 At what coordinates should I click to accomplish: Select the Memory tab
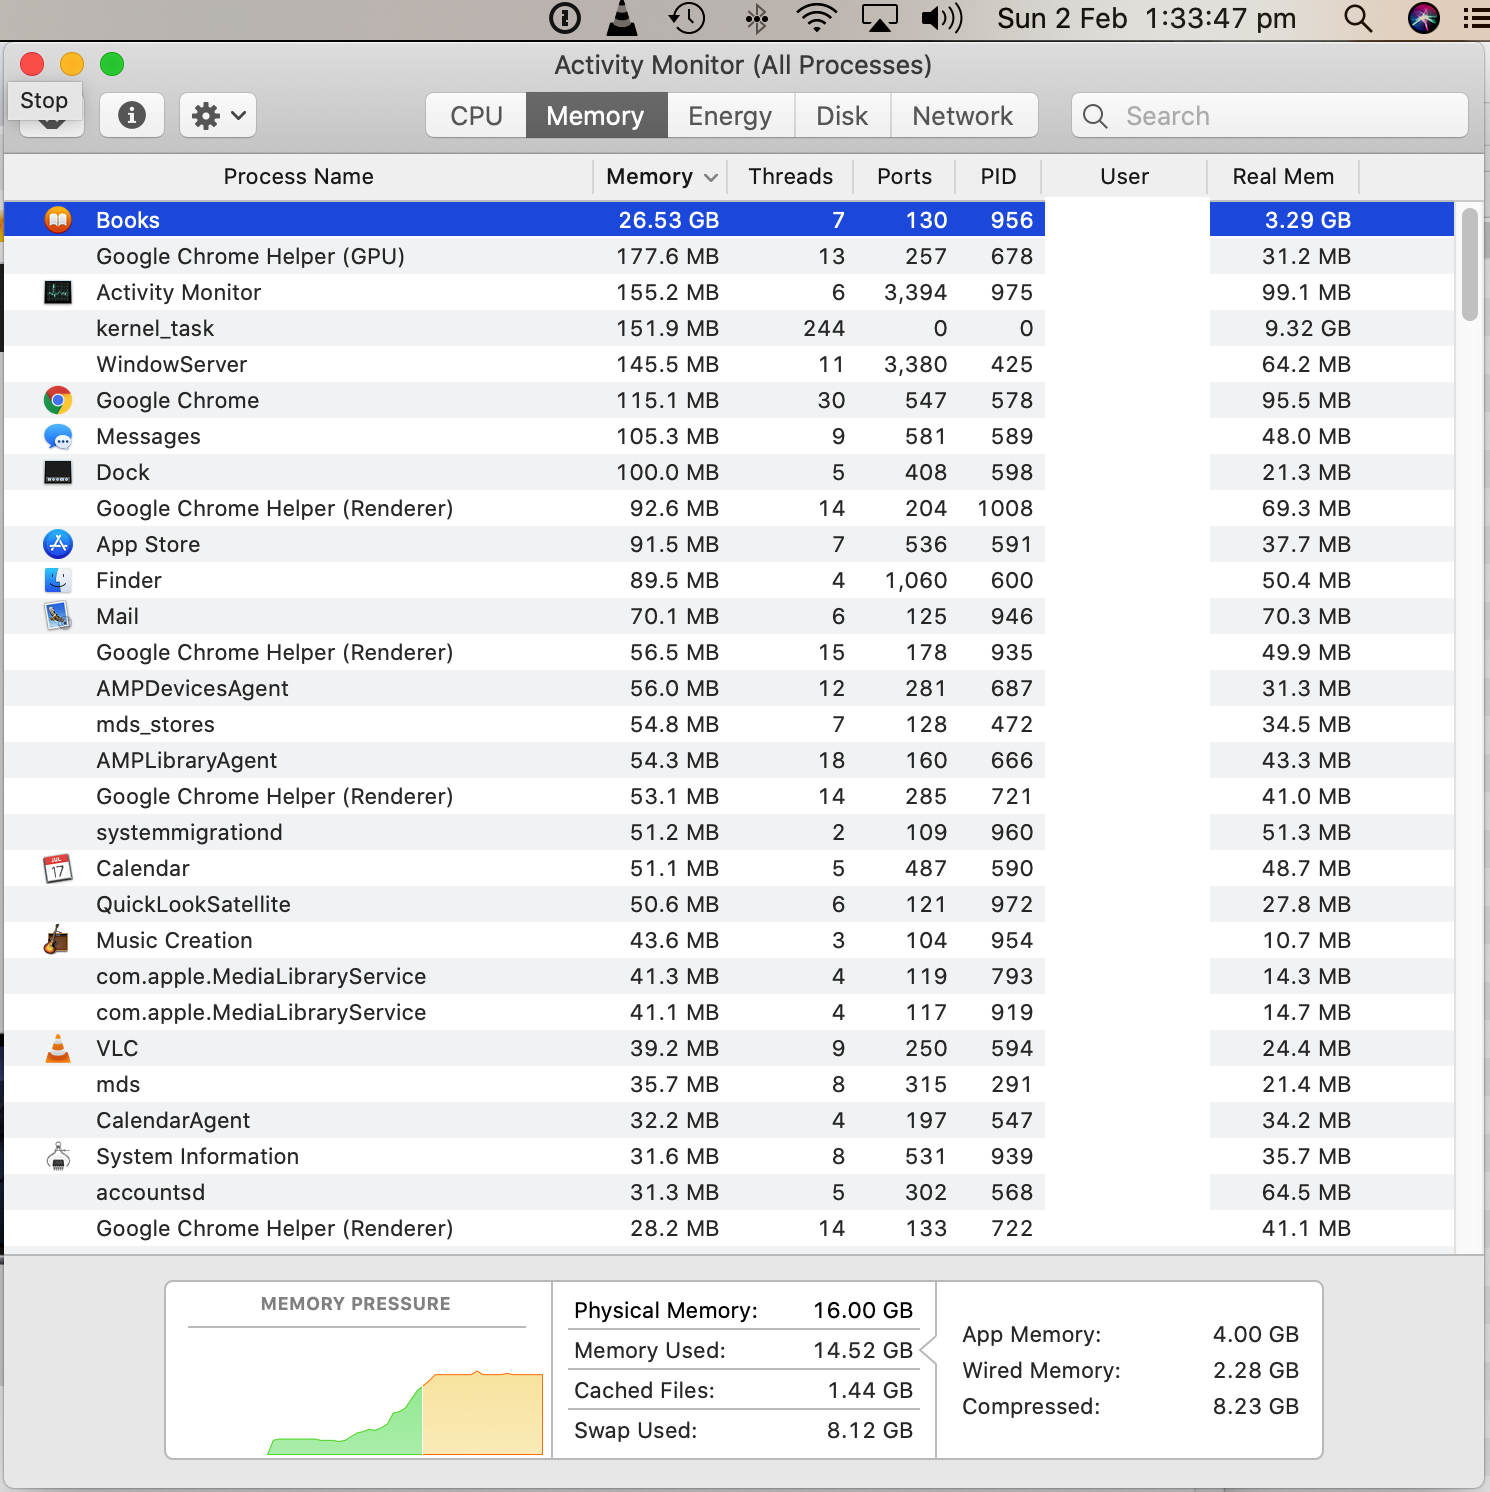tap(596, 115)
